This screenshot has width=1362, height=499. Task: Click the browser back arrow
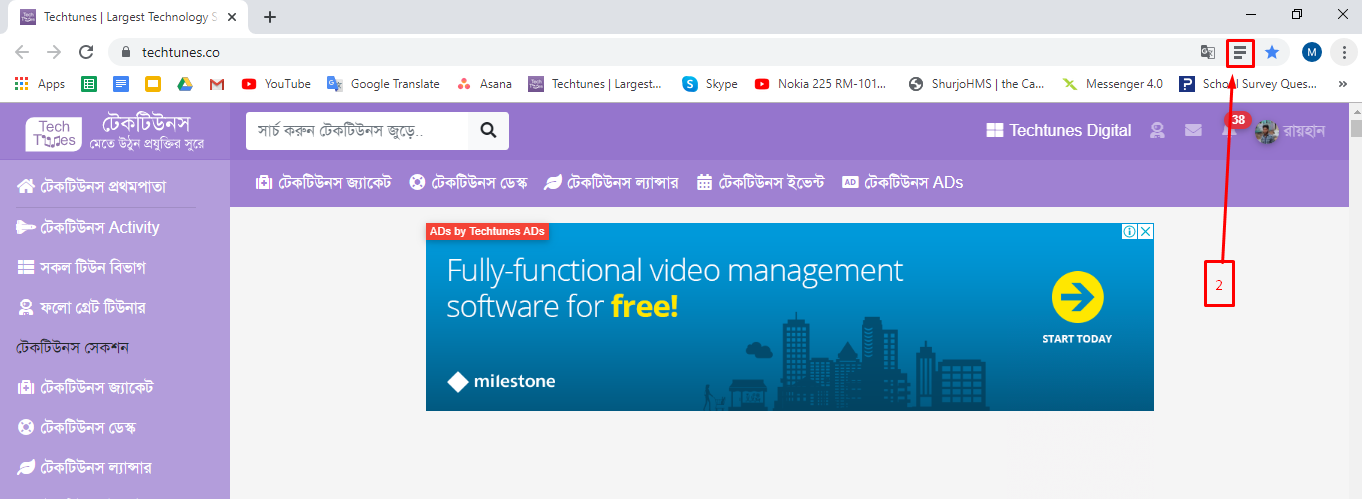(x=22, y=52)
